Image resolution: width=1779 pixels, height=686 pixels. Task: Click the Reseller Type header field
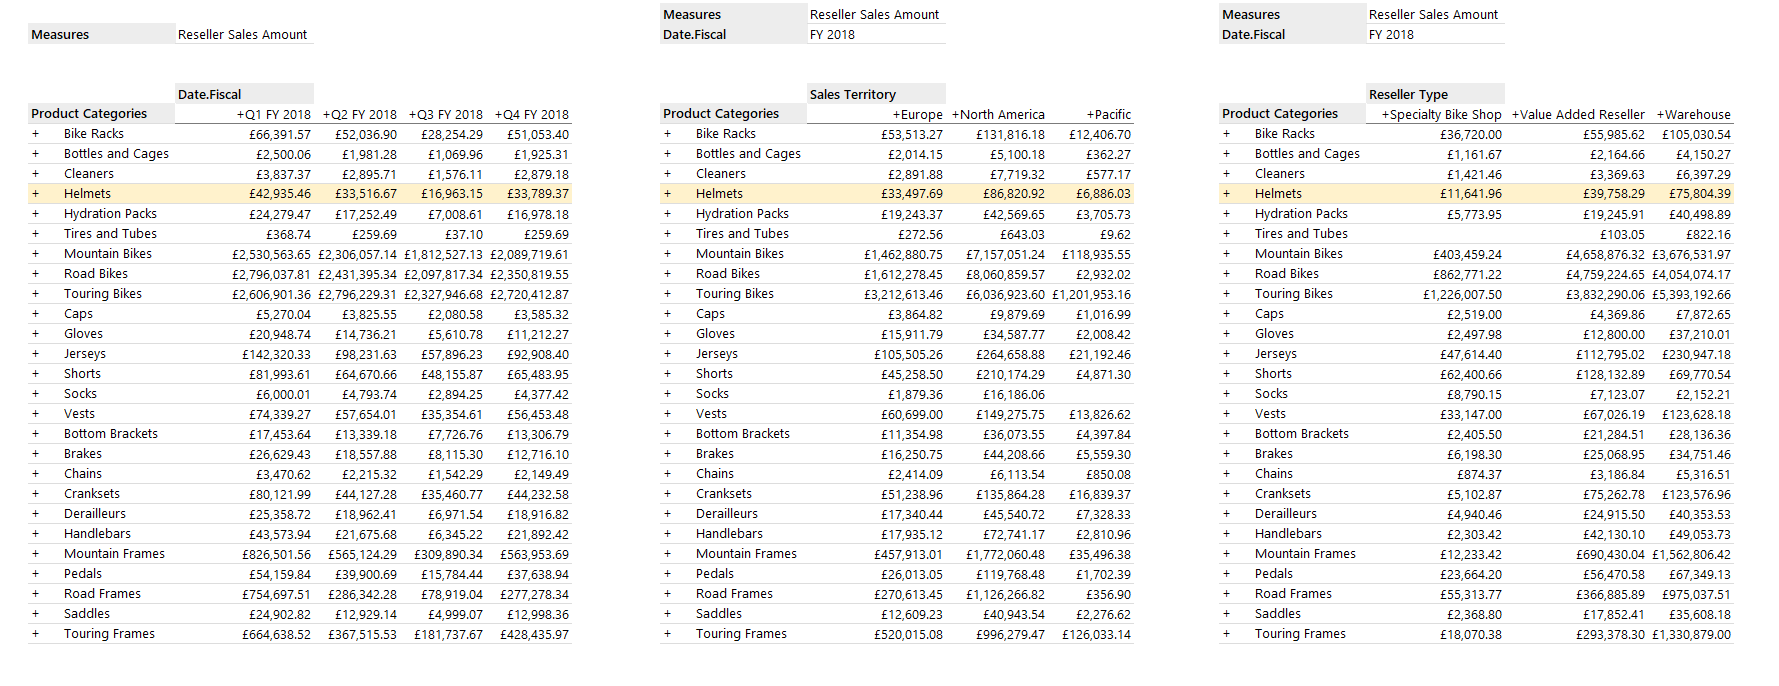[1408, 95]
